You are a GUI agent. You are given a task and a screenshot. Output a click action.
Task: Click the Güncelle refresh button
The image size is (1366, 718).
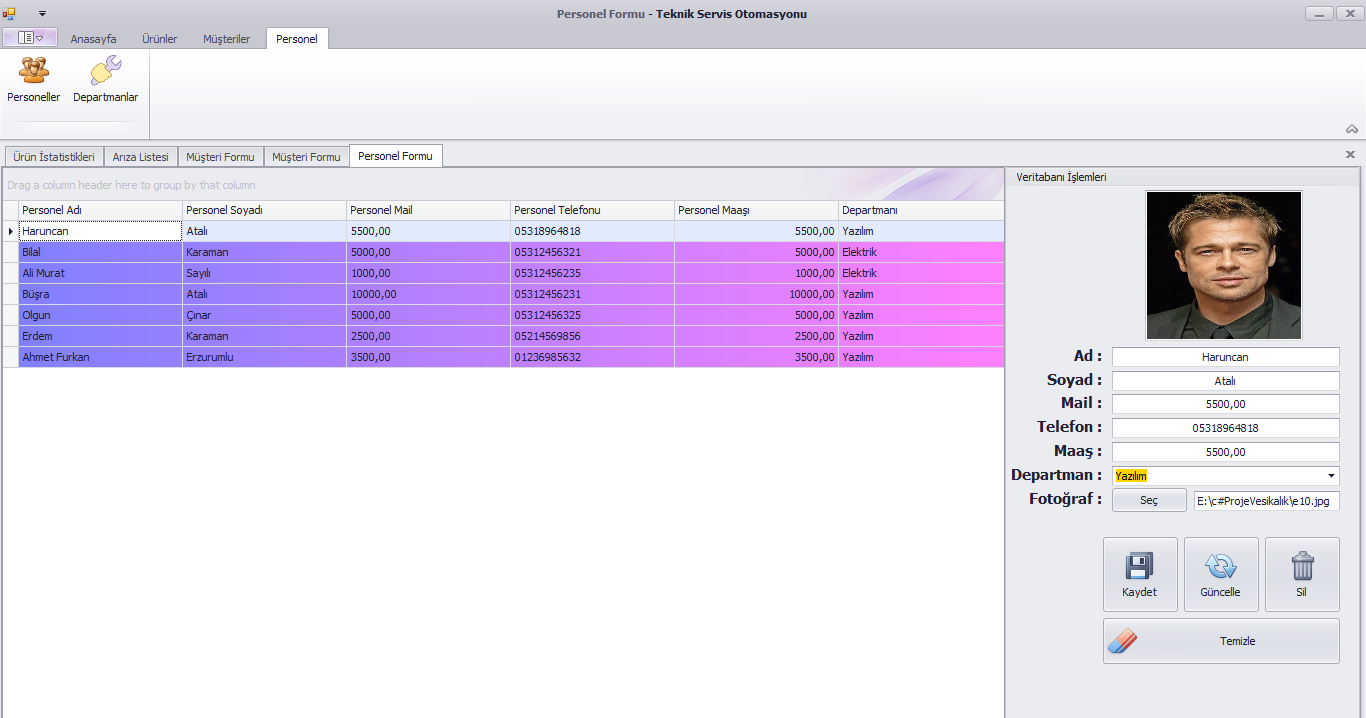(x=1221, y=574)
